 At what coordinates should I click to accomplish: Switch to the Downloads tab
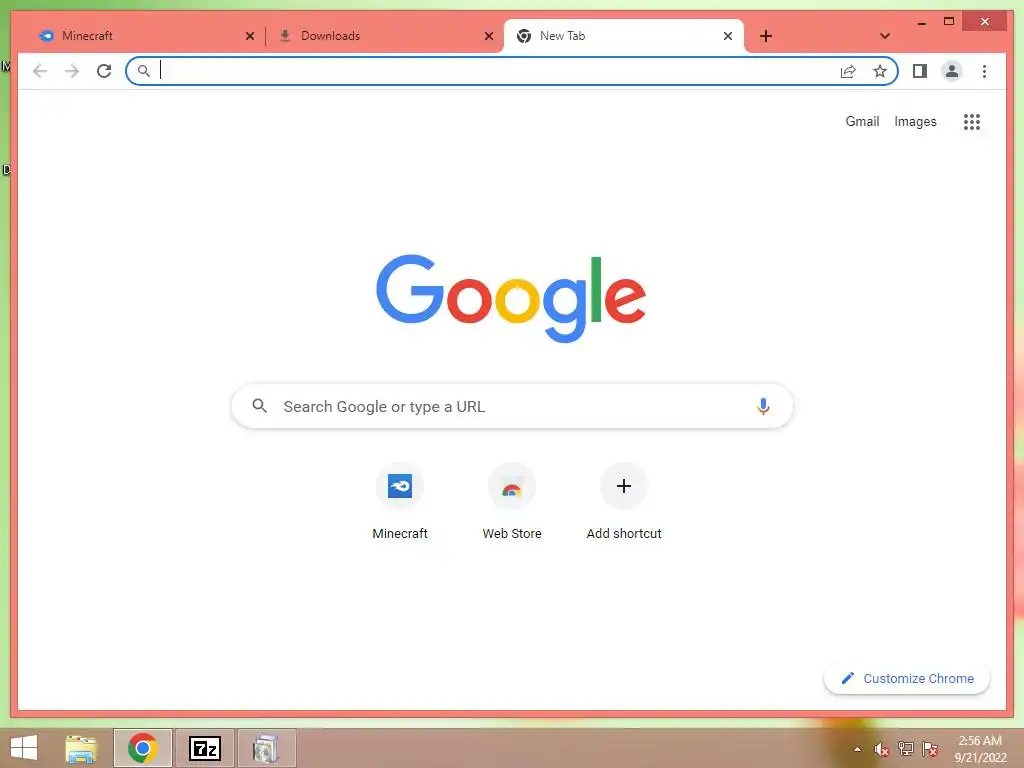pos(384,36)
